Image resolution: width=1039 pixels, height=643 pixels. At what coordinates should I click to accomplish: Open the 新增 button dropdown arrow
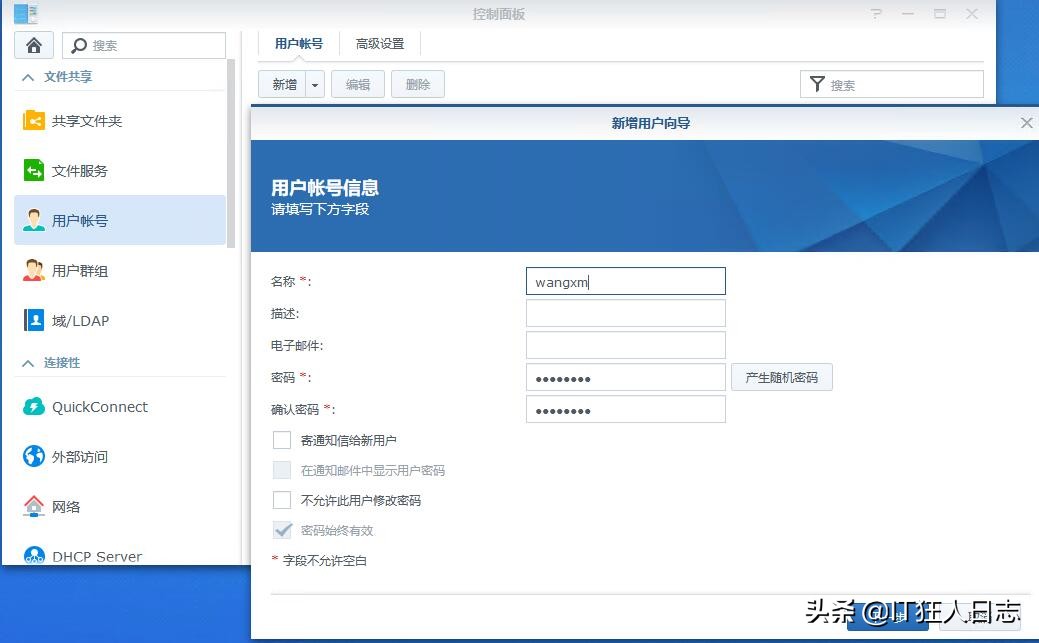[315, 84]
